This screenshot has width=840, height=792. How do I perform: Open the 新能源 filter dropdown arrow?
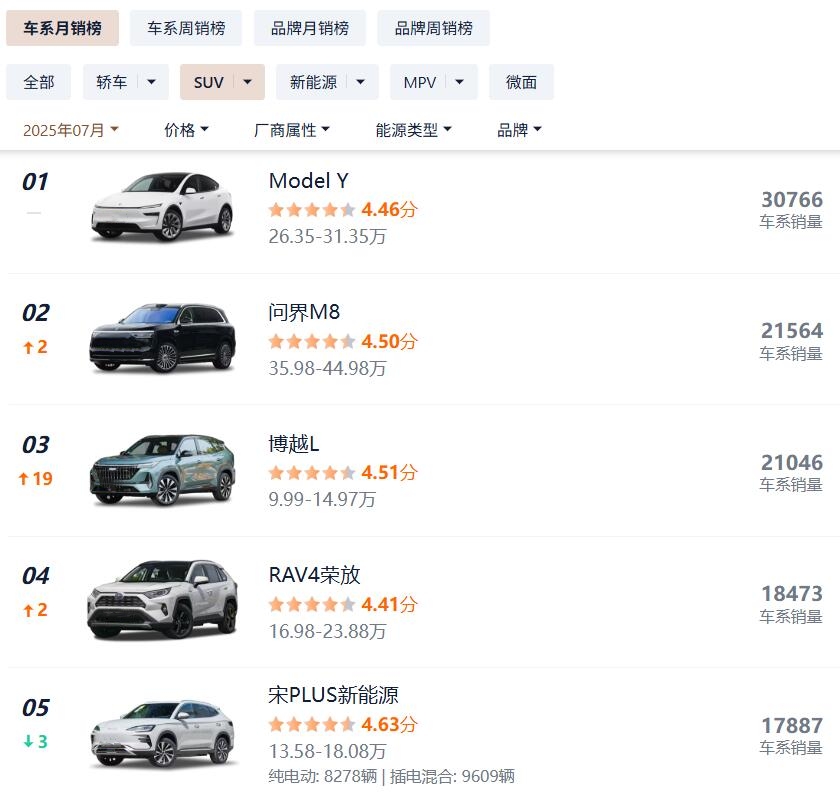point(361,82)
